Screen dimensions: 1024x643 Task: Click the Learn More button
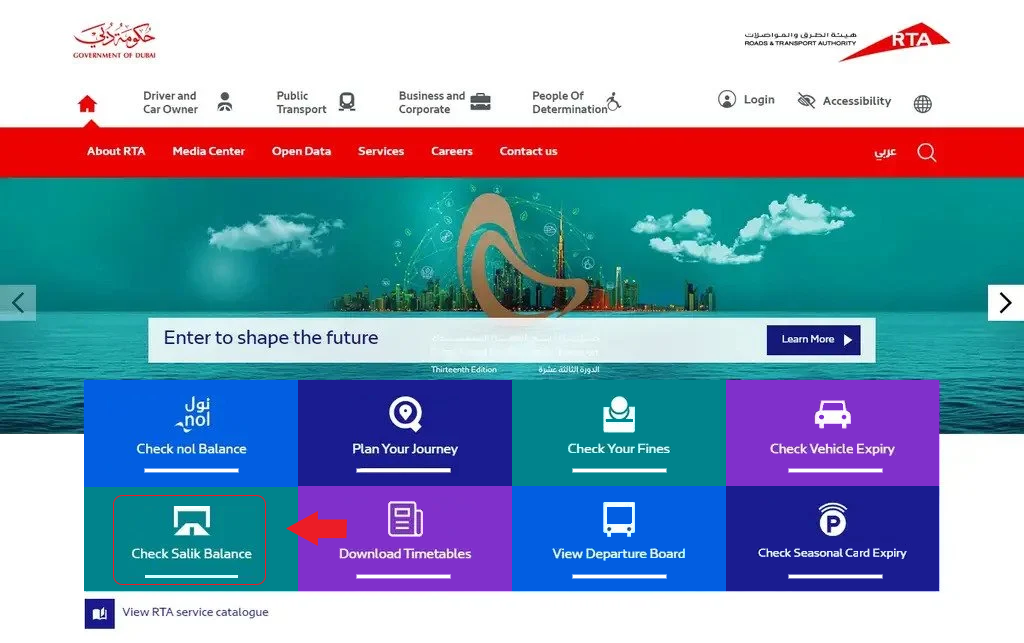[x=813, y=339]
